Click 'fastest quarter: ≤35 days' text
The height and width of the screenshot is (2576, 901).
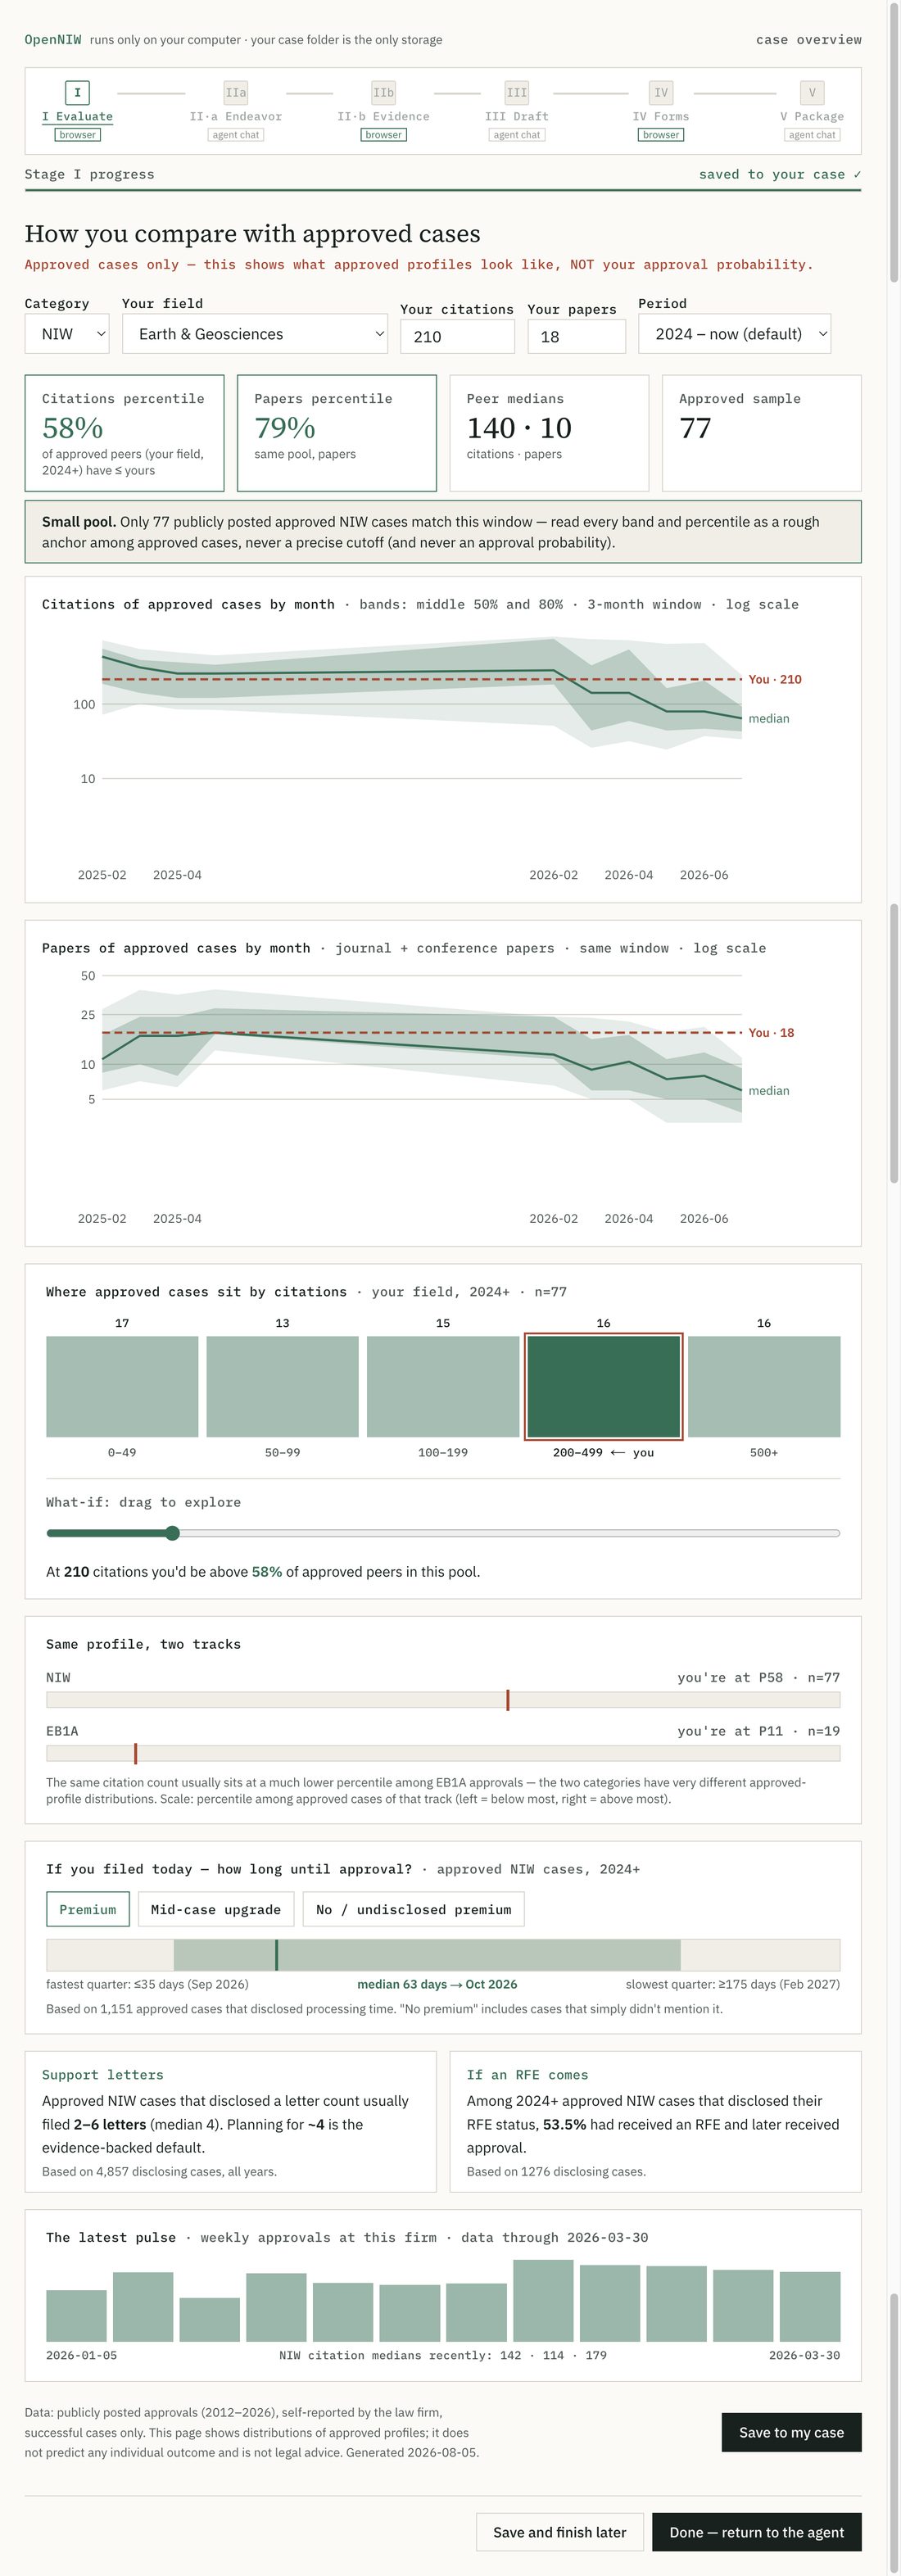point(147,1984)
